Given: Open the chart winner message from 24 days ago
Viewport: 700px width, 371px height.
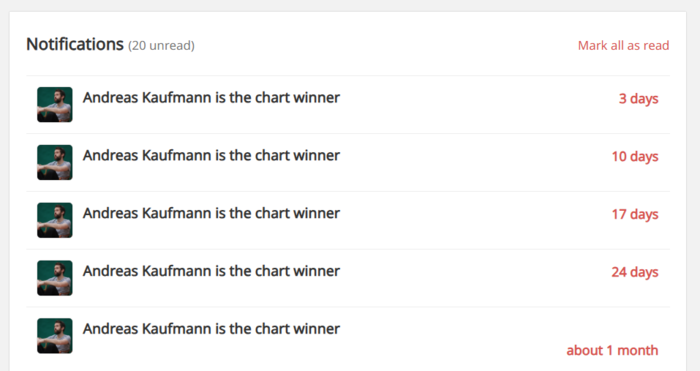Looking at the screenshot, I should pyautogui.click(x=211, y=271).
